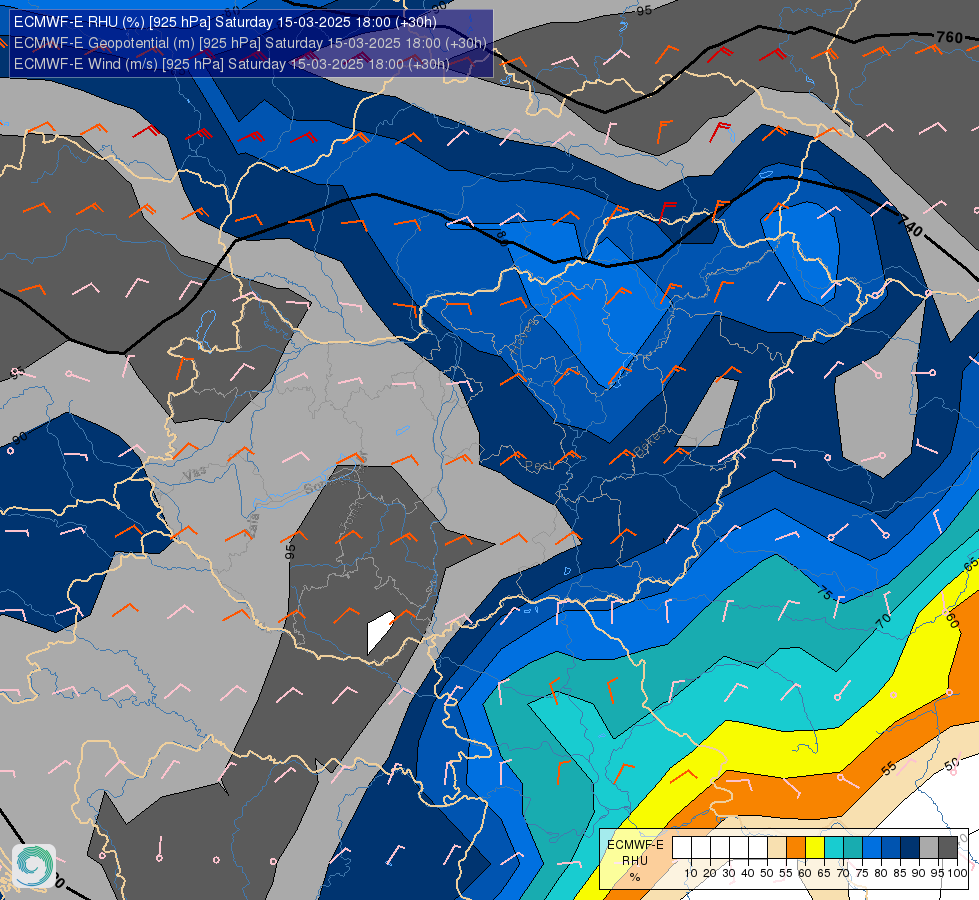Click the 70 humidity contour label on map
This screenshot has height=900, width=979.
coord(883,621)
